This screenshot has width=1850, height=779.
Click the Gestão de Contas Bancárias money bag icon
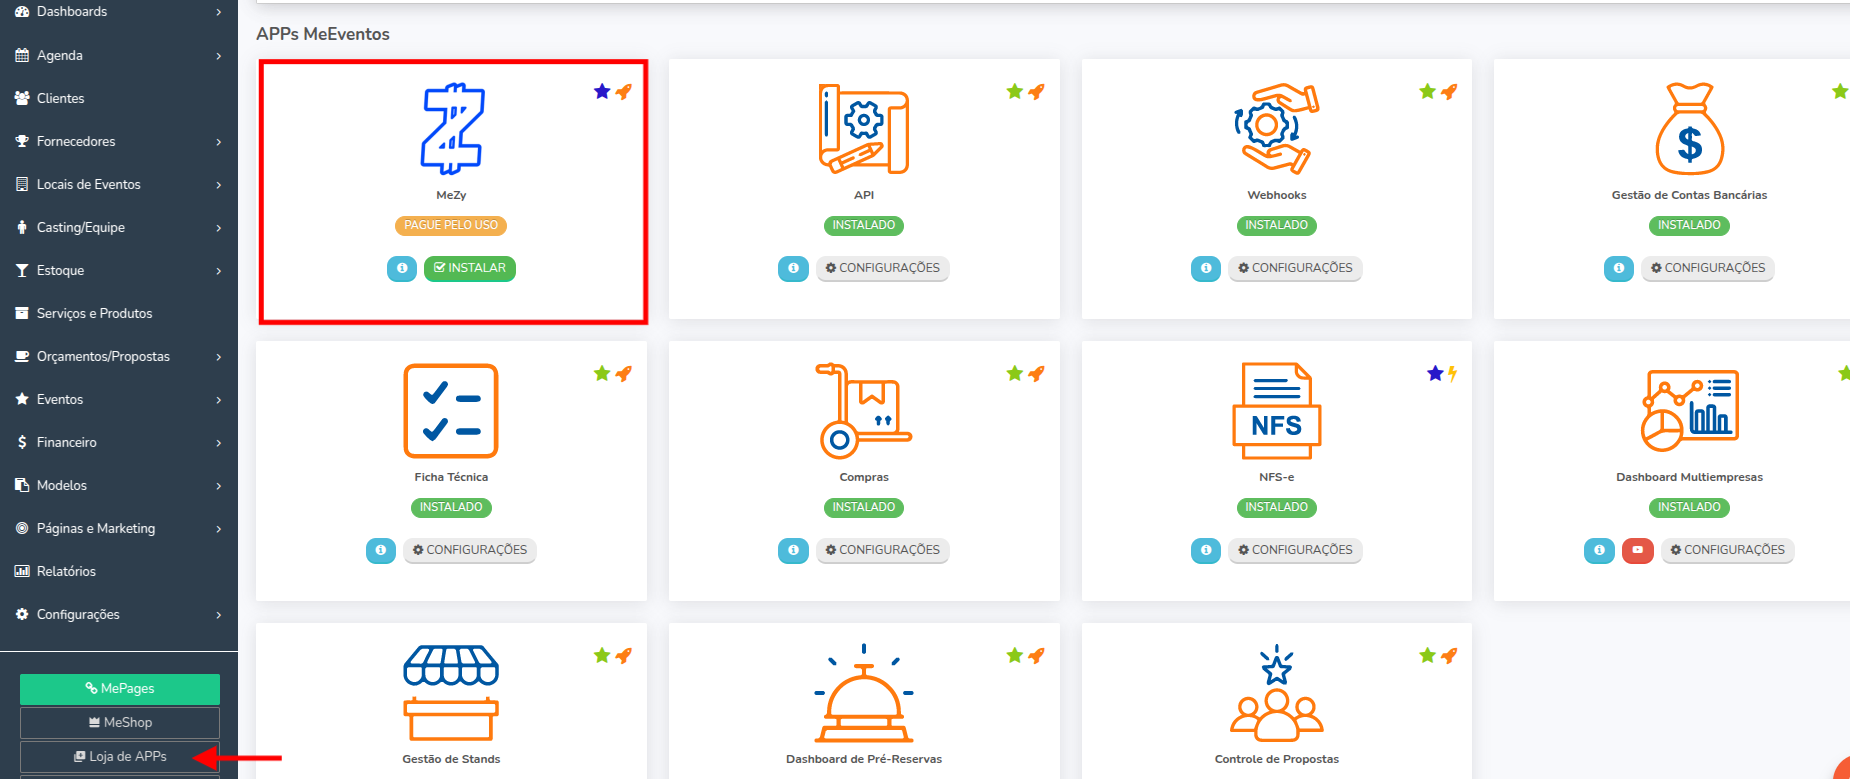click(1690, 129)
